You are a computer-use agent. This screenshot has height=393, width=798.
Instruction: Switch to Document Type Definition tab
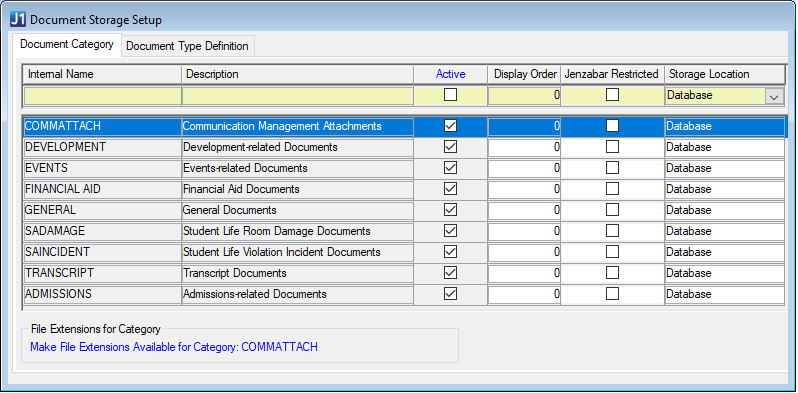pos(187,46)
